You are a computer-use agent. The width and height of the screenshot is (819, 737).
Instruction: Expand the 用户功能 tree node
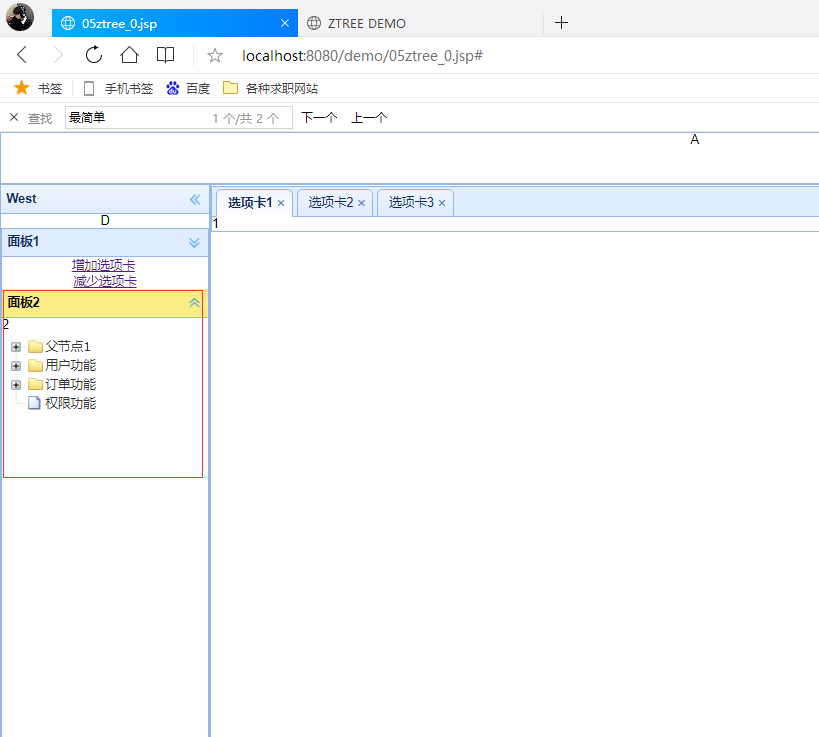tap(16, 366)
